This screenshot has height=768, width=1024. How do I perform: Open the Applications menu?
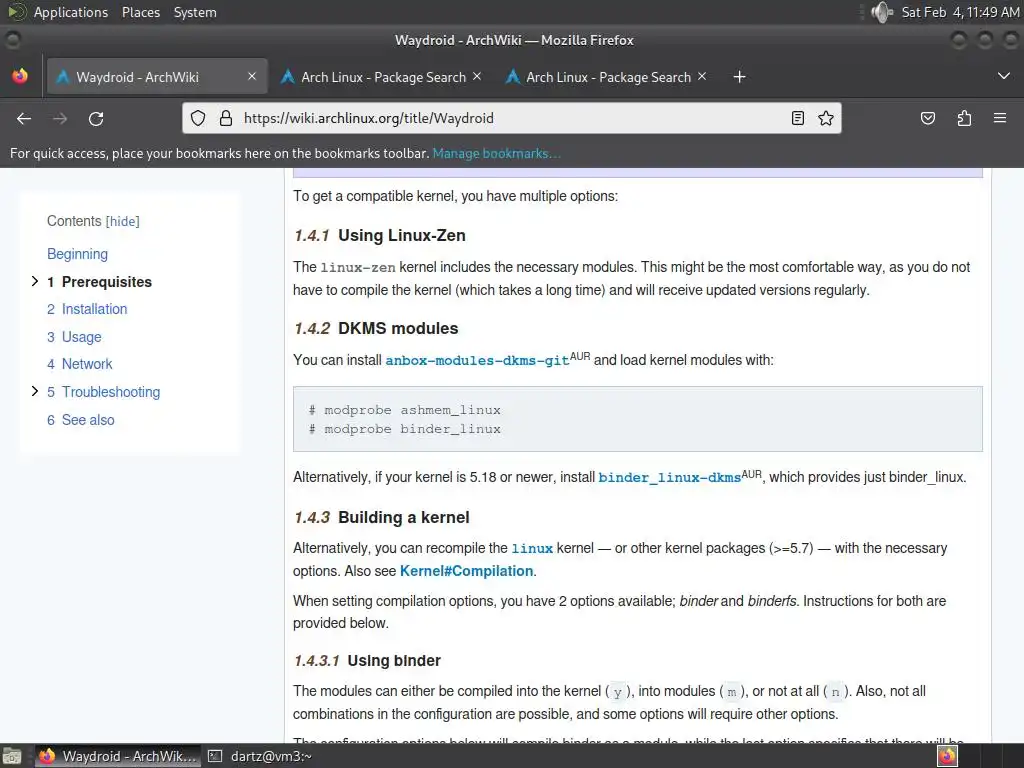pos(71,12)
